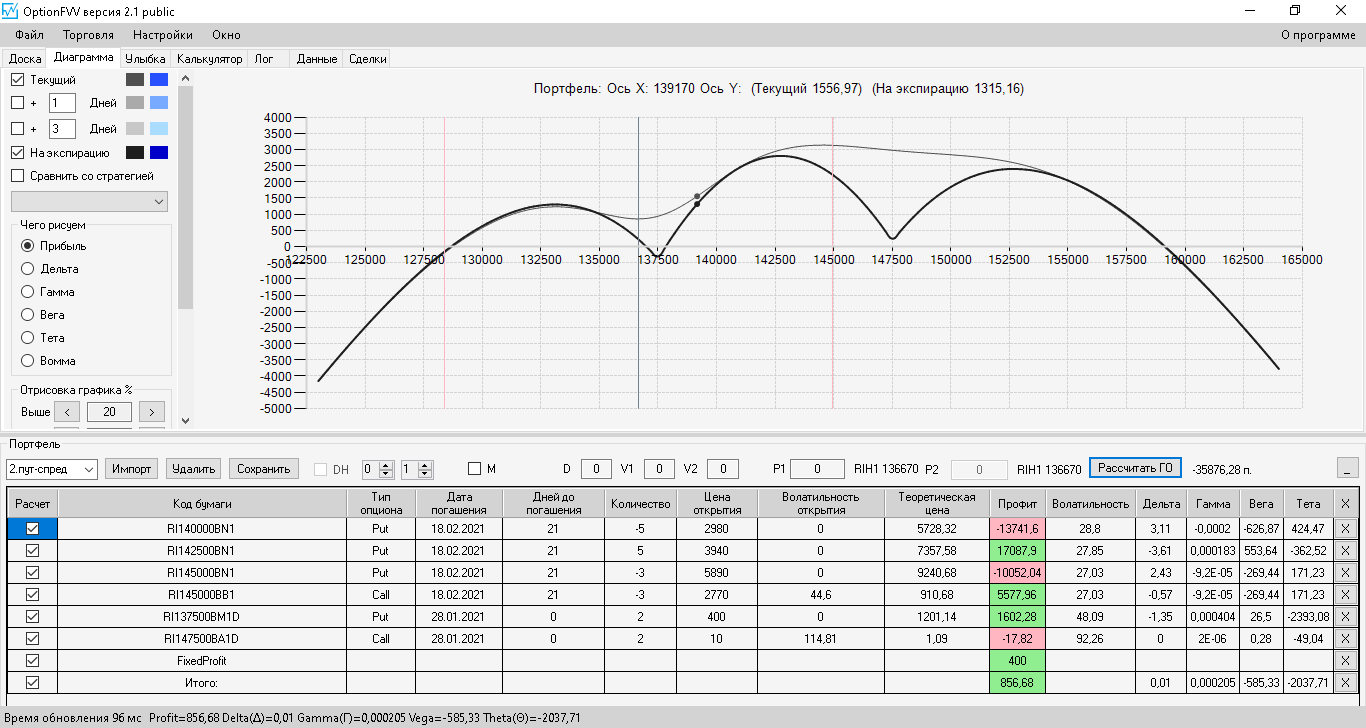Remove the FixedProfit row with its X
Viewport: 1366px width, 728px height.
click(x=1345, y=660)
